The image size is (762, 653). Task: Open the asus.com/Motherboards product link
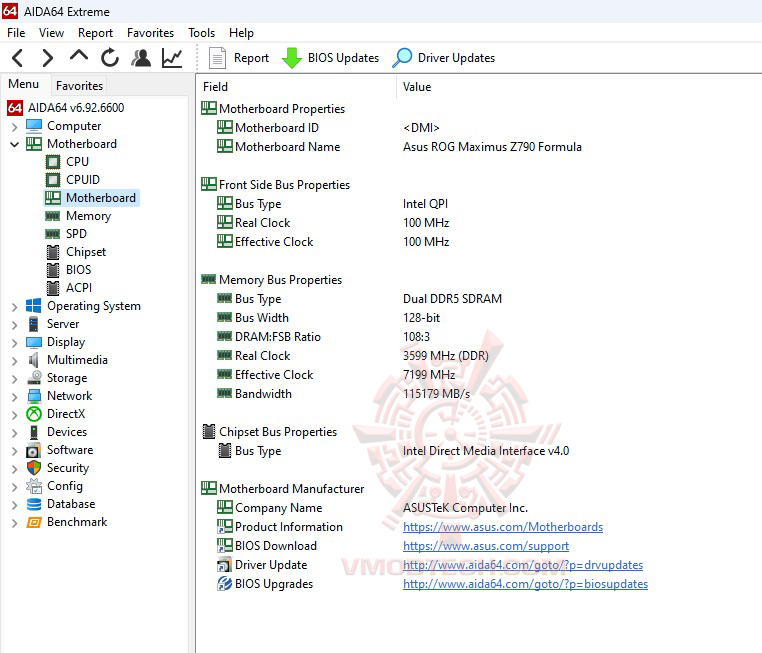click(x=503, y=527)
